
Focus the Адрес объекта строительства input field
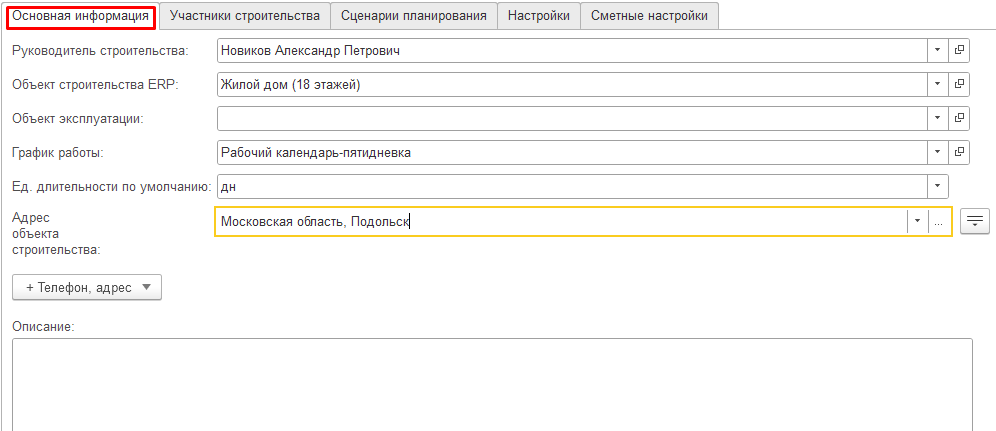[x=560, y=222]
